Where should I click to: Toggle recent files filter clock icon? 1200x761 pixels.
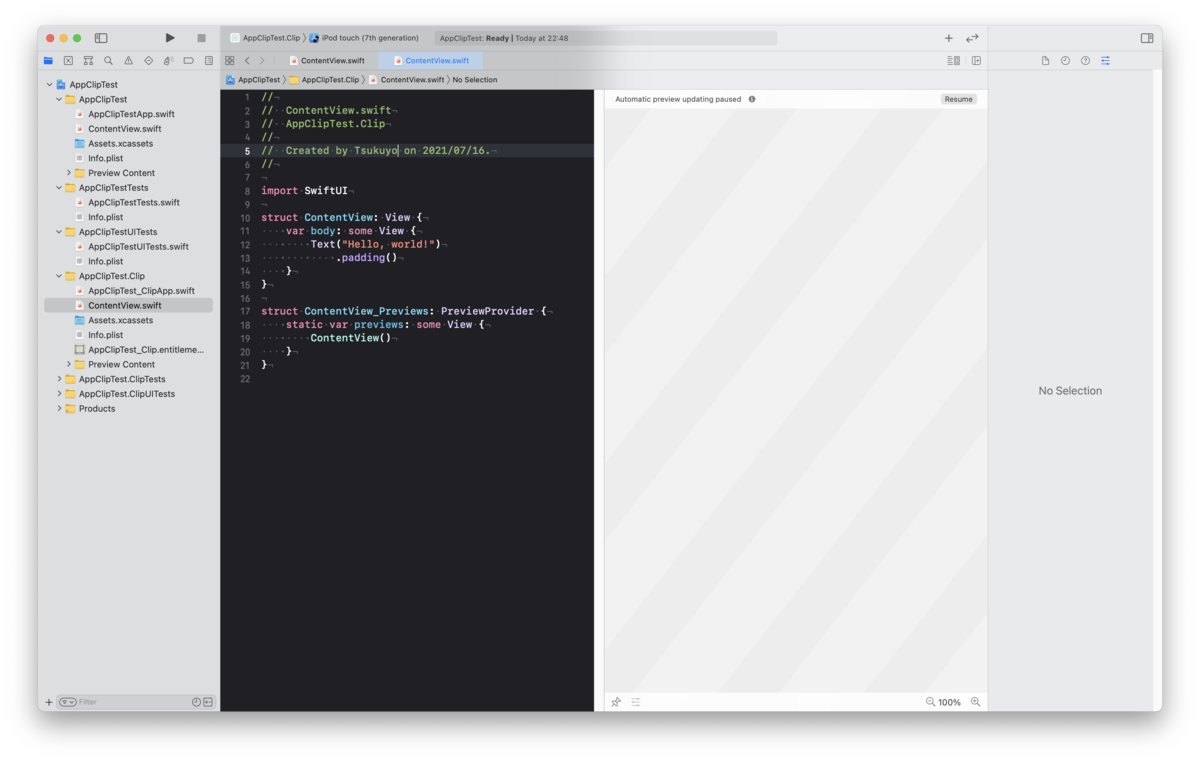click(196, 702)
